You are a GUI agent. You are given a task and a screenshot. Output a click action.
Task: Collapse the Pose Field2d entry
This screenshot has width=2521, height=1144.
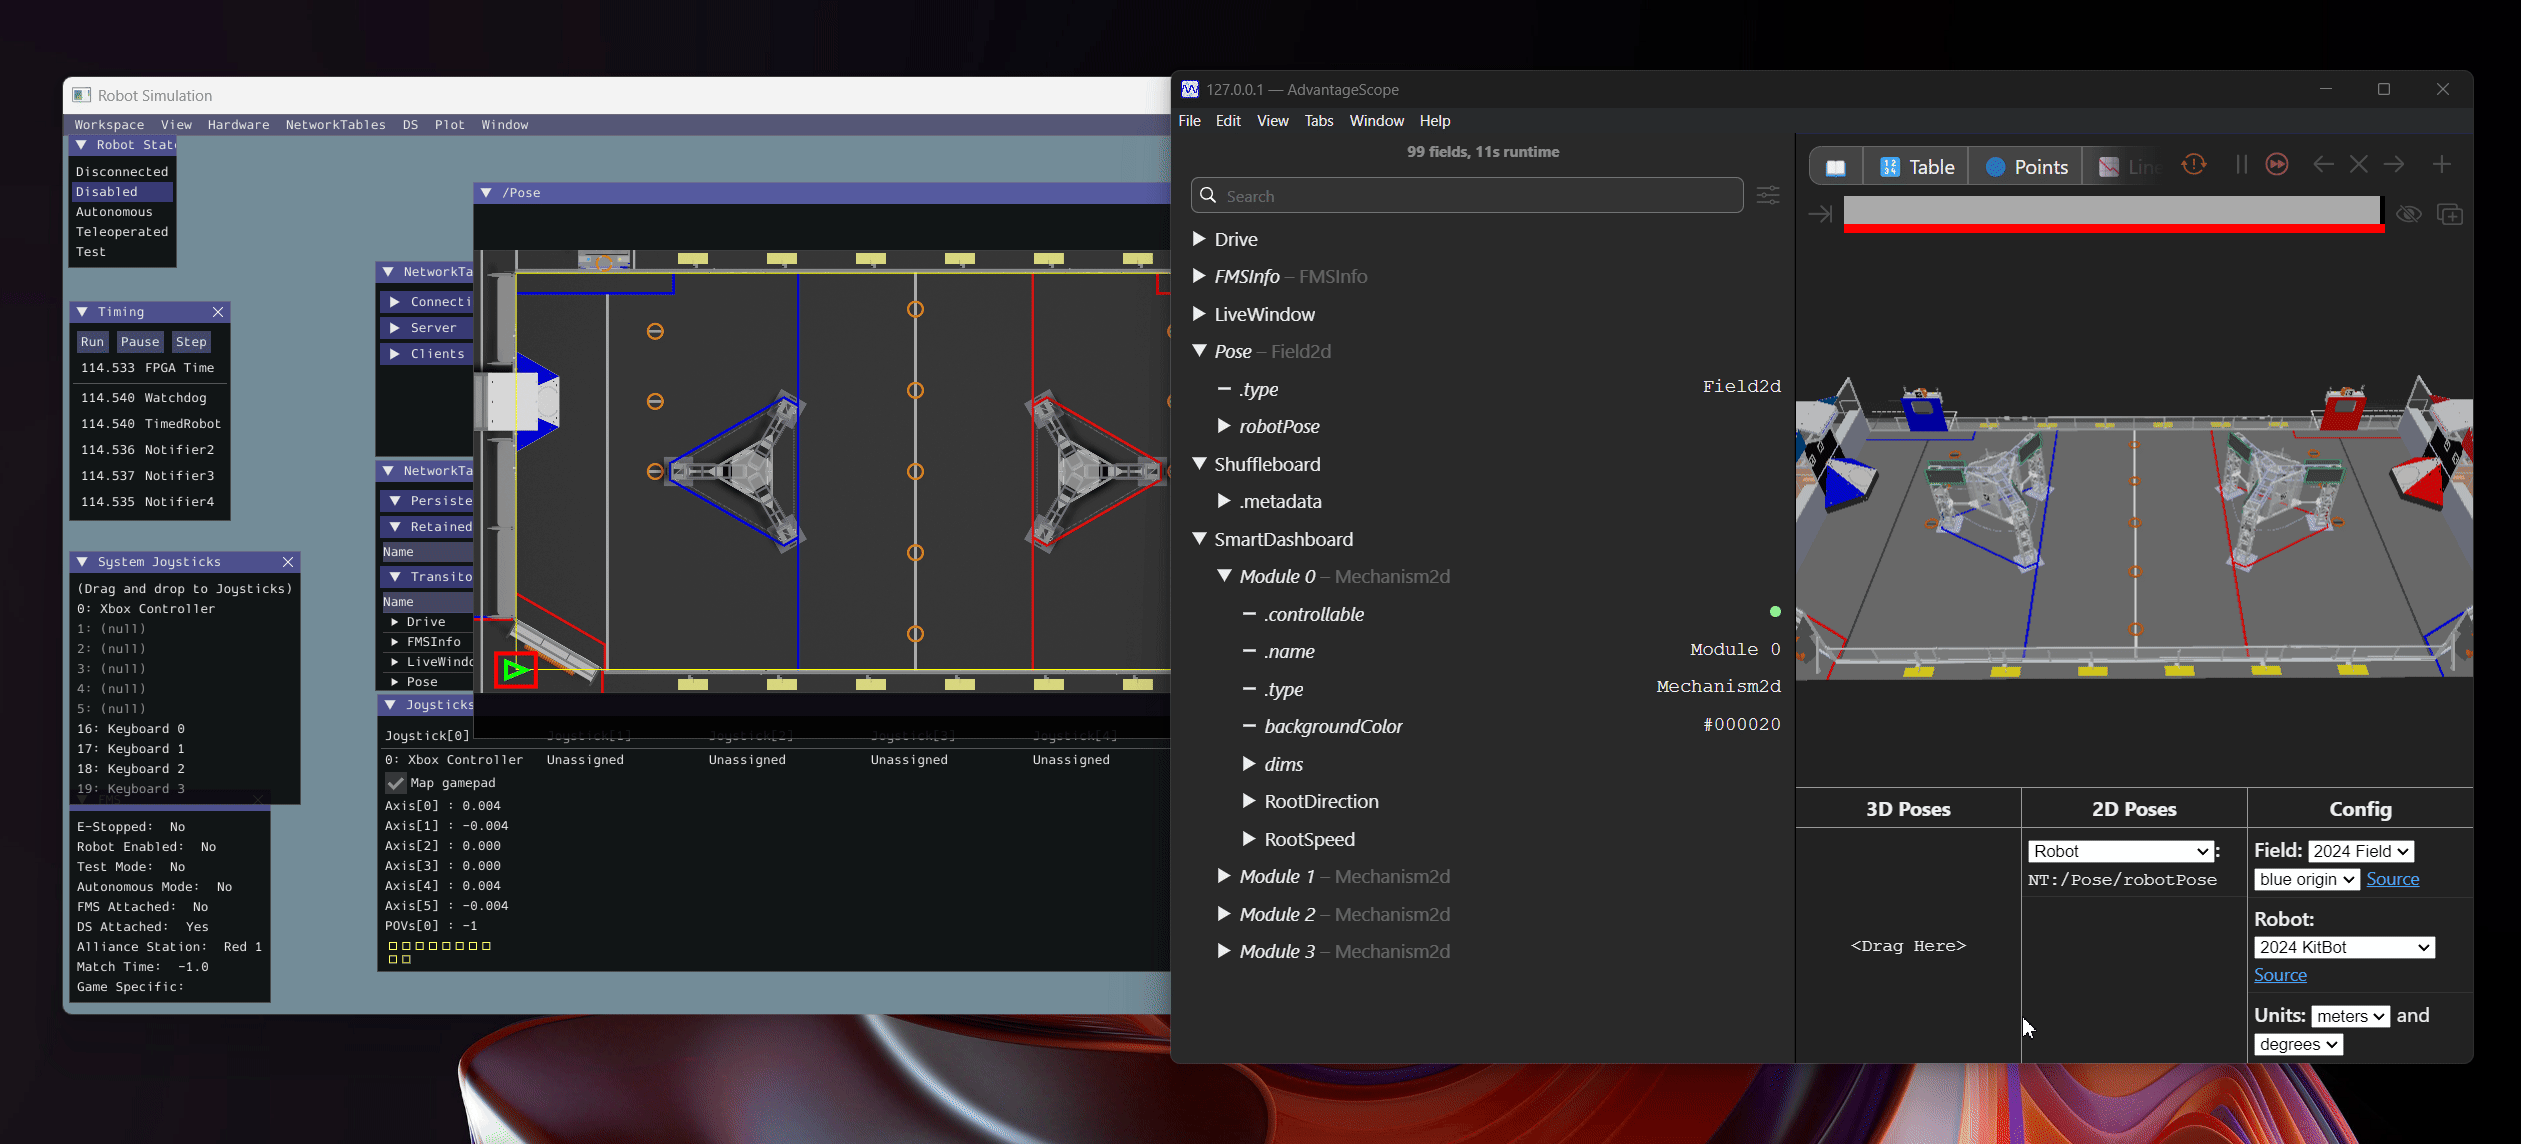(1199, 351)
